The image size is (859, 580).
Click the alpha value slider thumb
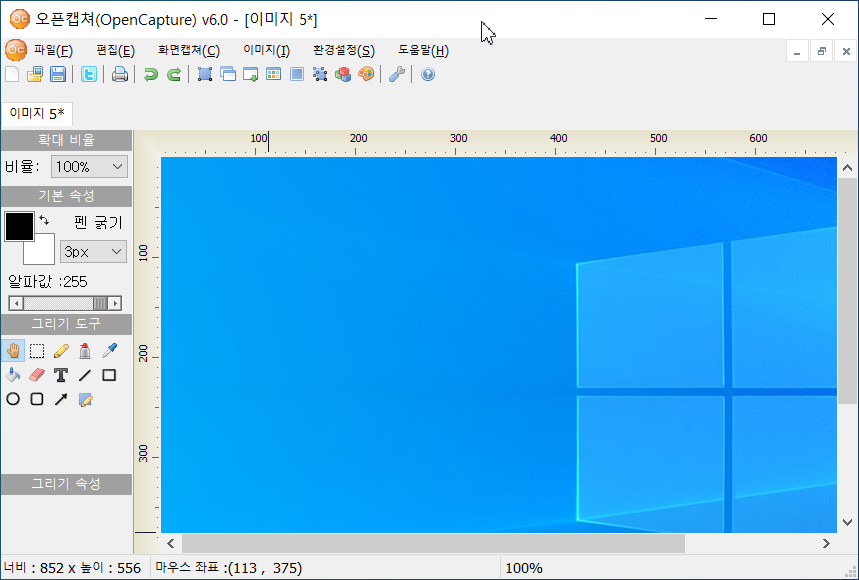coord(100,303)
